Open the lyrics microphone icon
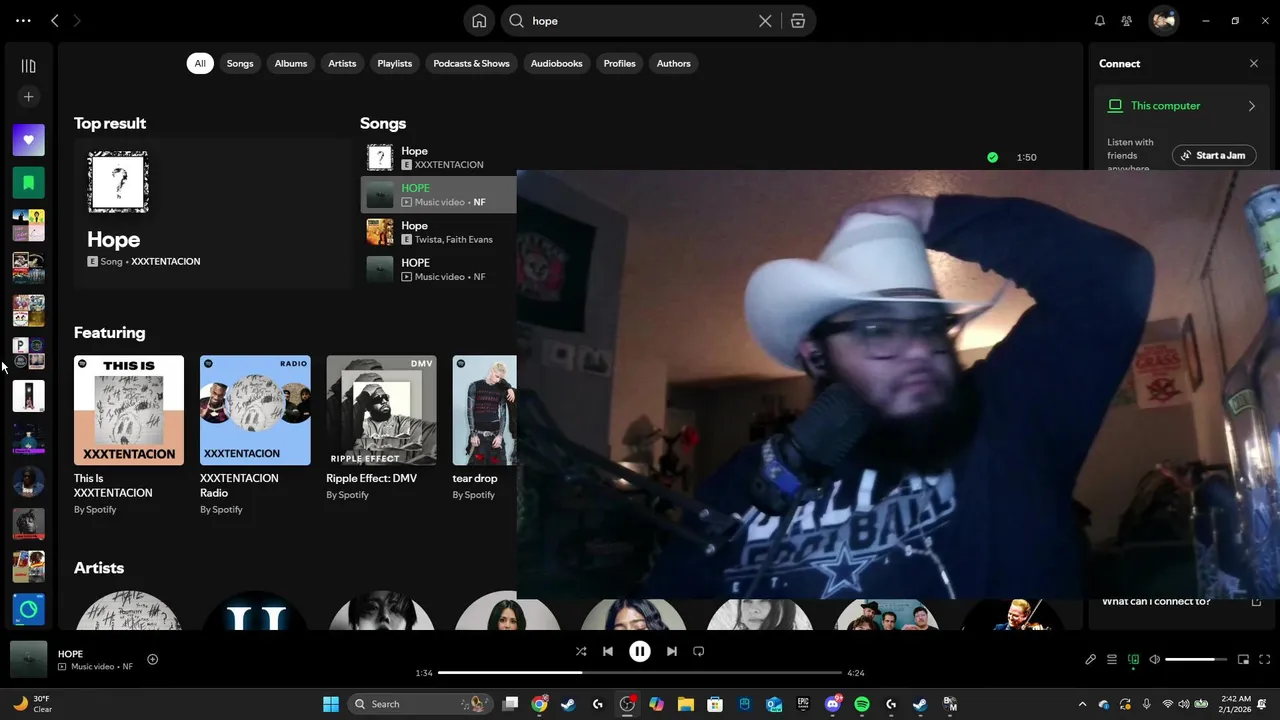Screen dimensions: 1280x720 [1091, 660]
